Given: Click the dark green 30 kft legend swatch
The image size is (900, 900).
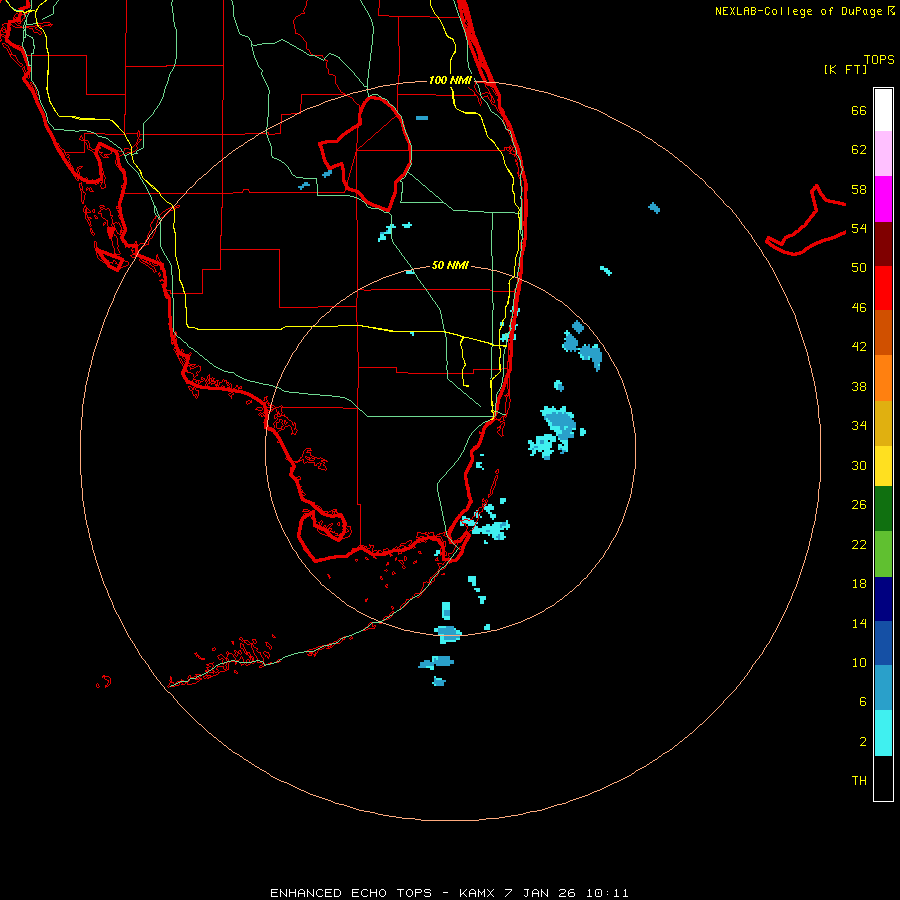Looking at the screenshot, I should (x=883, y=509).
